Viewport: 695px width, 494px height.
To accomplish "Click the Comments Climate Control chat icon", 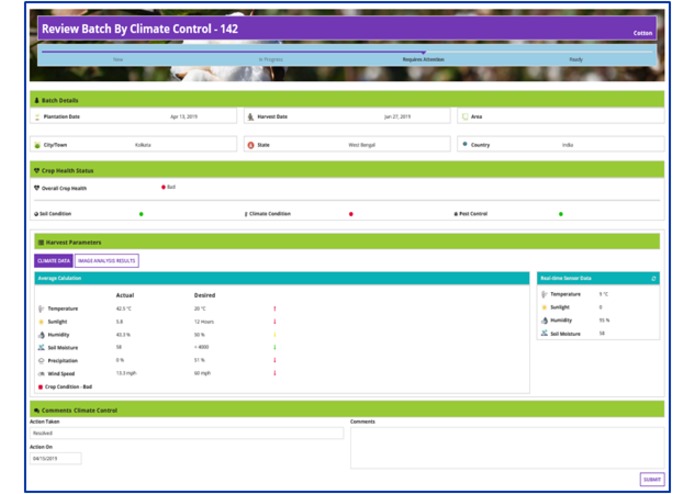I will pyautogui.click(x=37, y=411).
